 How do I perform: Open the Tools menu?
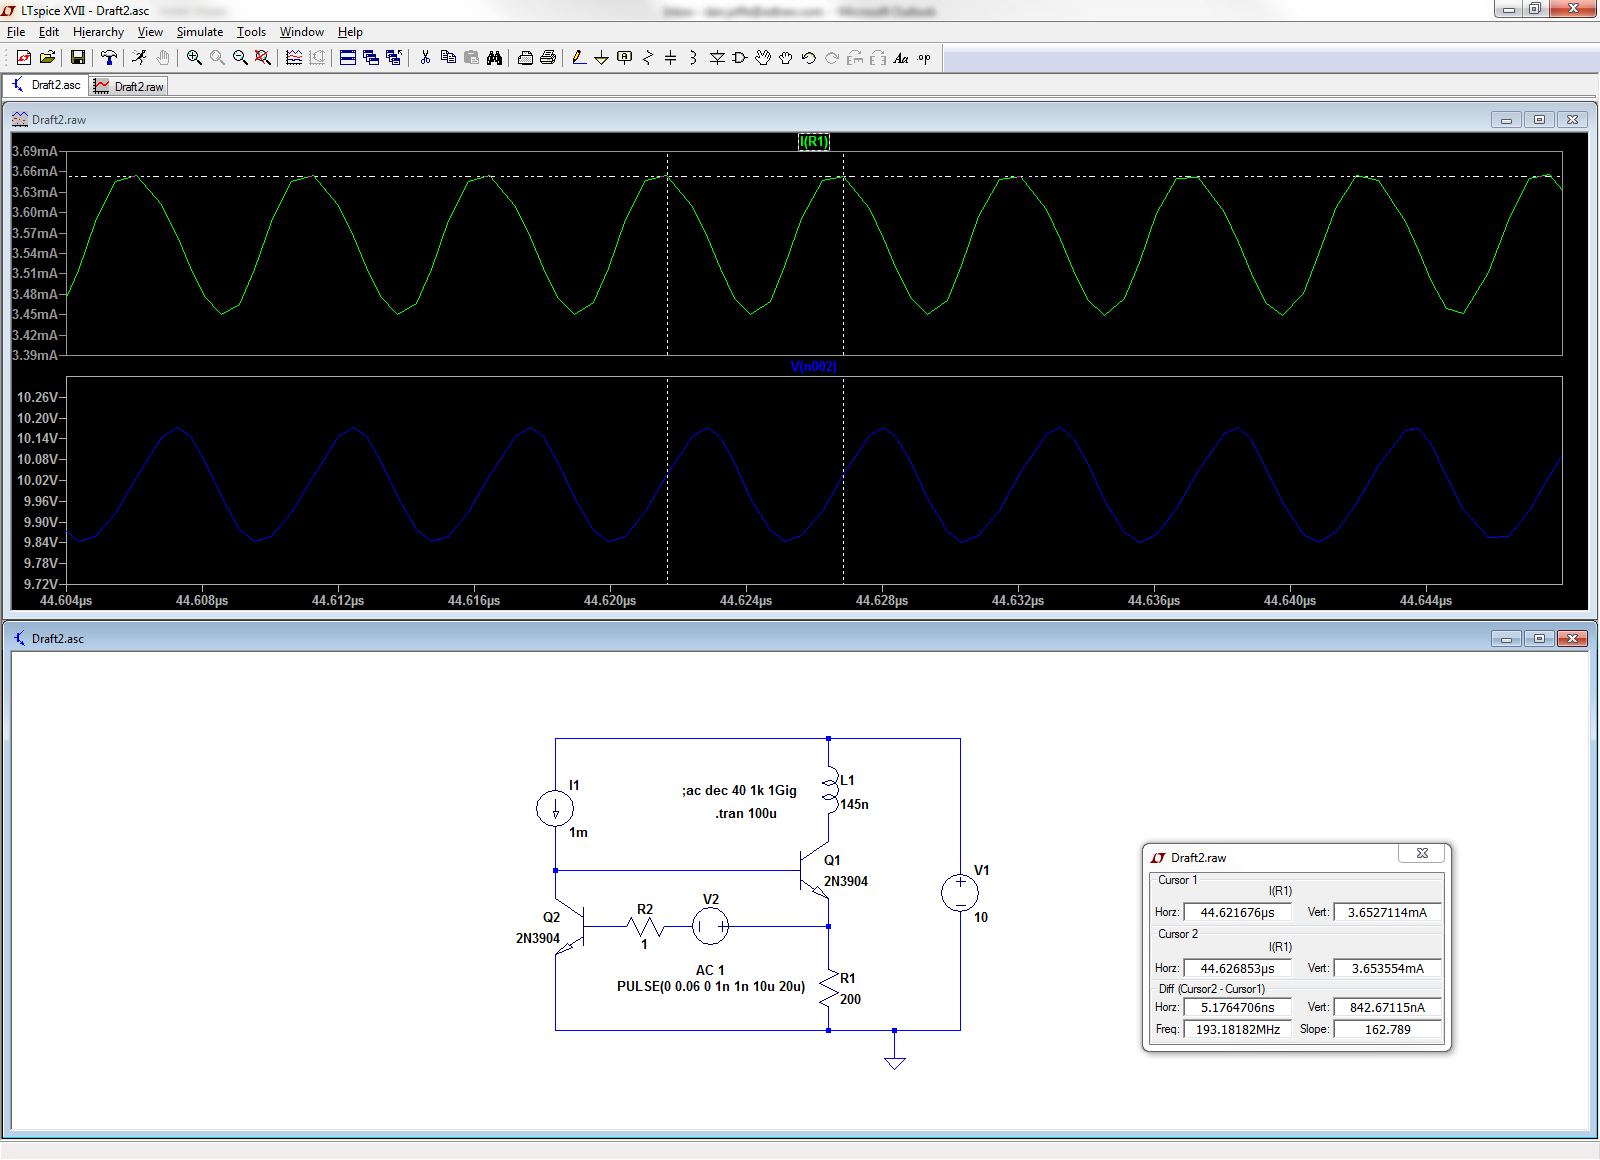click(x=251, y=32)
